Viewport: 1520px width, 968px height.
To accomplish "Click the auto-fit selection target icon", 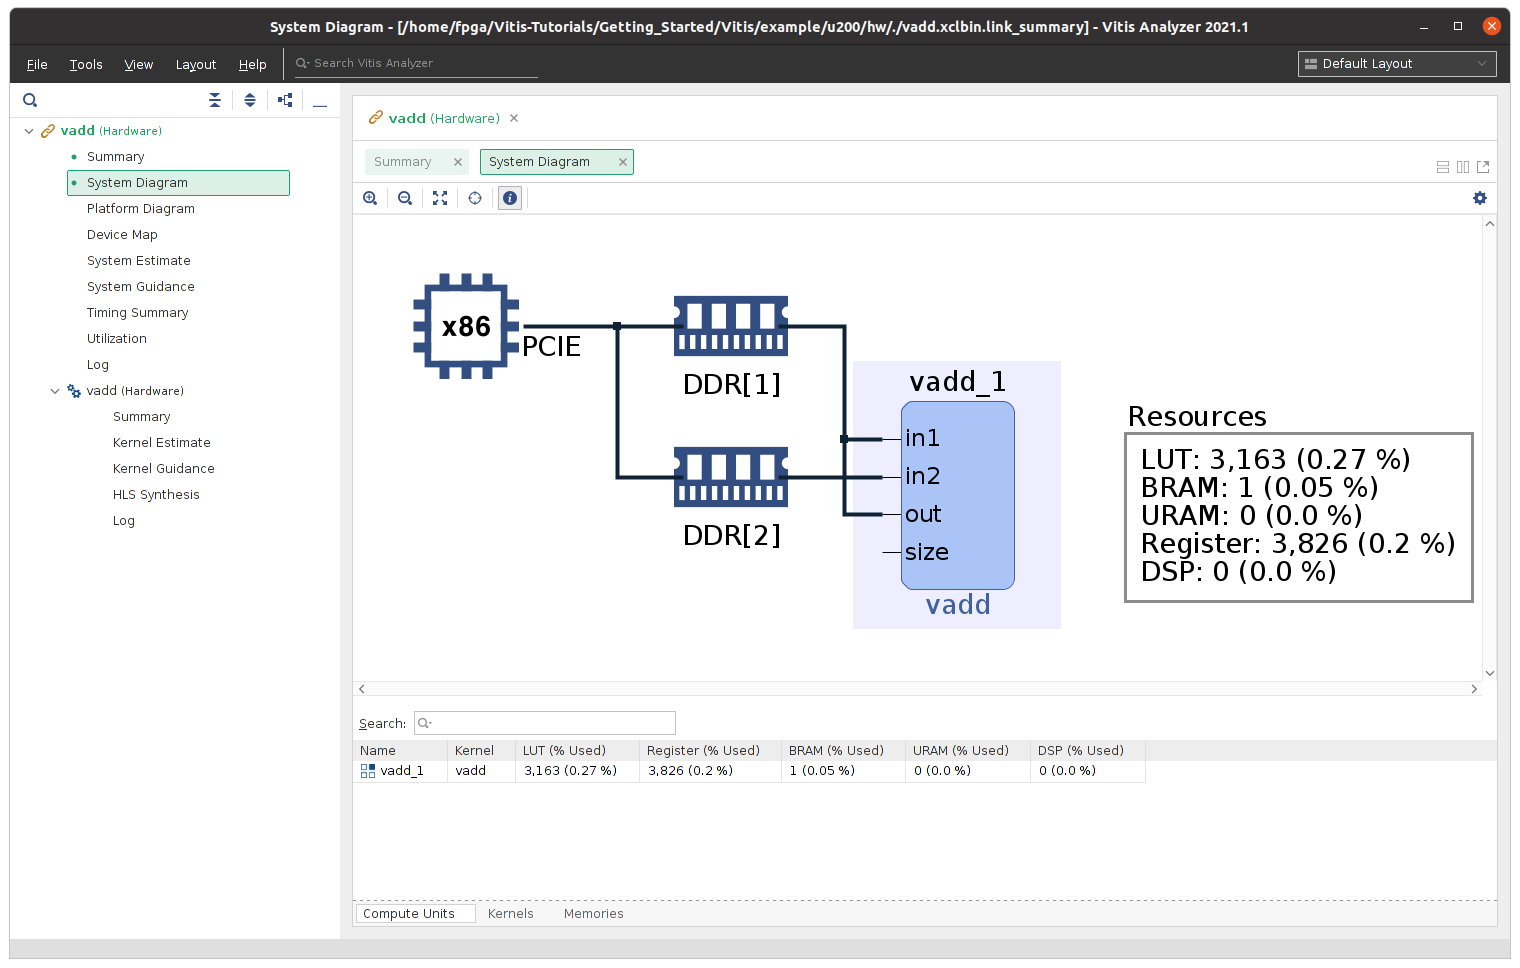I will (475, 198).
